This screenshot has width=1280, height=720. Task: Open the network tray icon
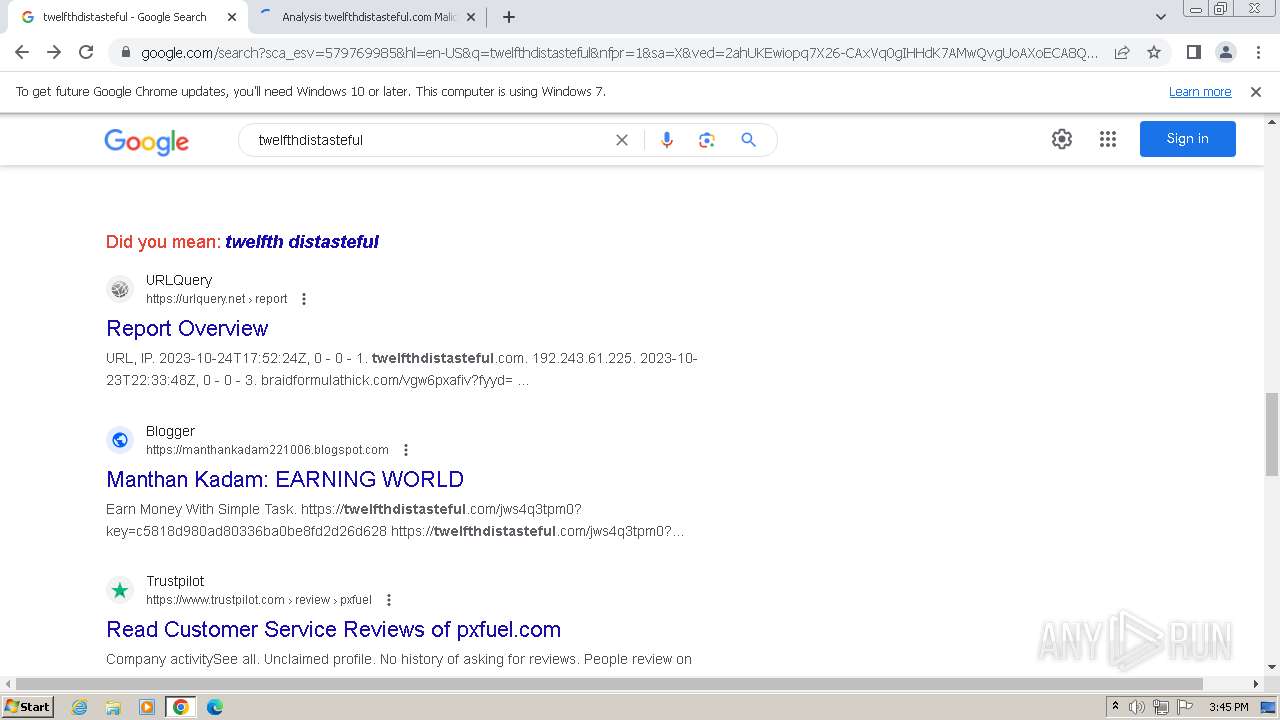pos(1161,707)
